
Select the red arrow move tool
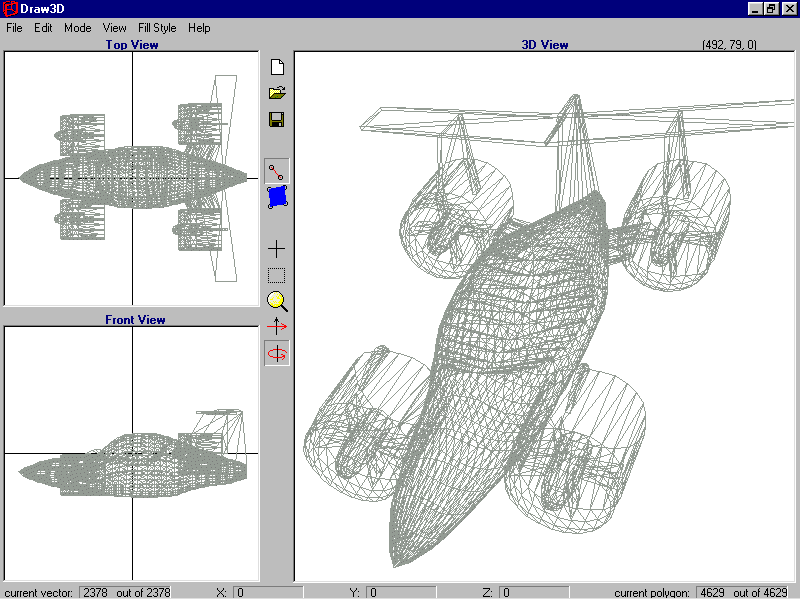point(277,326)
